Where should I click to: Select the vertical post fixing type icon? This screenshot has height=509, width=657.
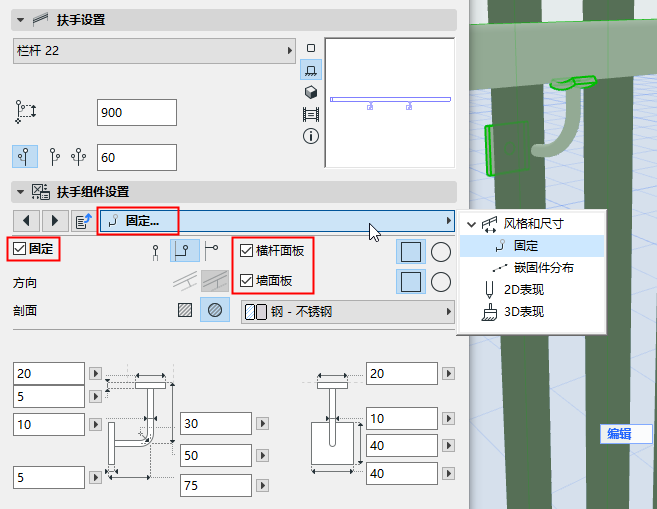click(155, 253)
